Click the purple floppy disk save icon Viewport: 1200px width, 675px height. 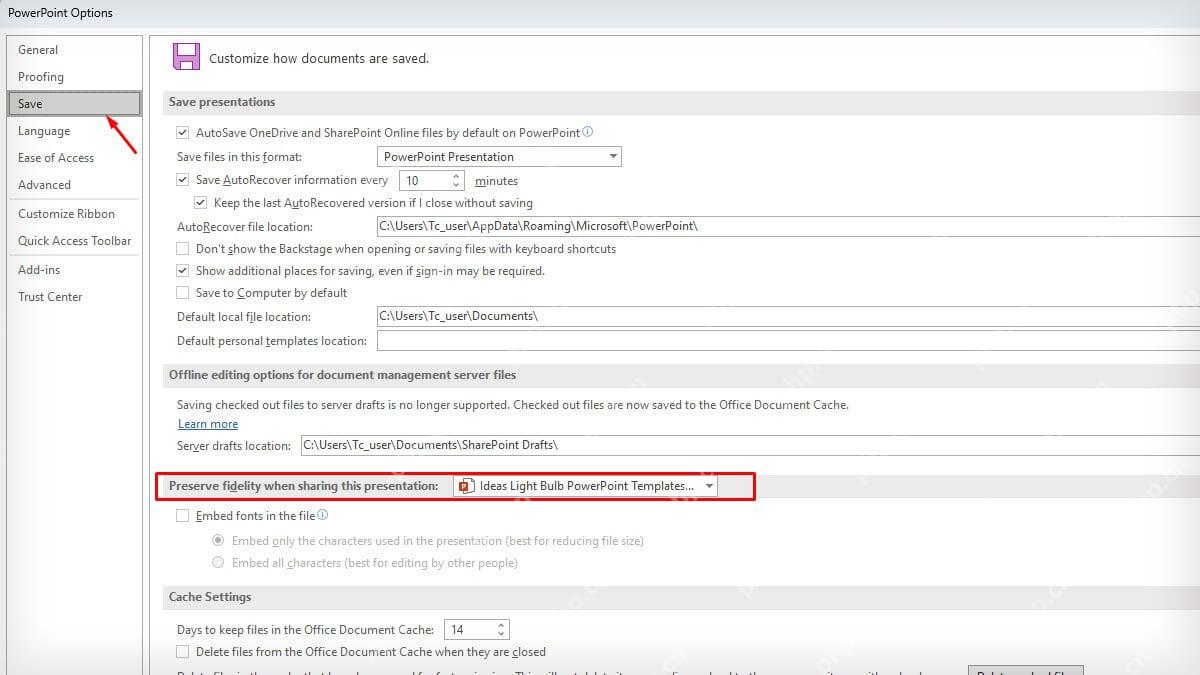click(186, 56)
